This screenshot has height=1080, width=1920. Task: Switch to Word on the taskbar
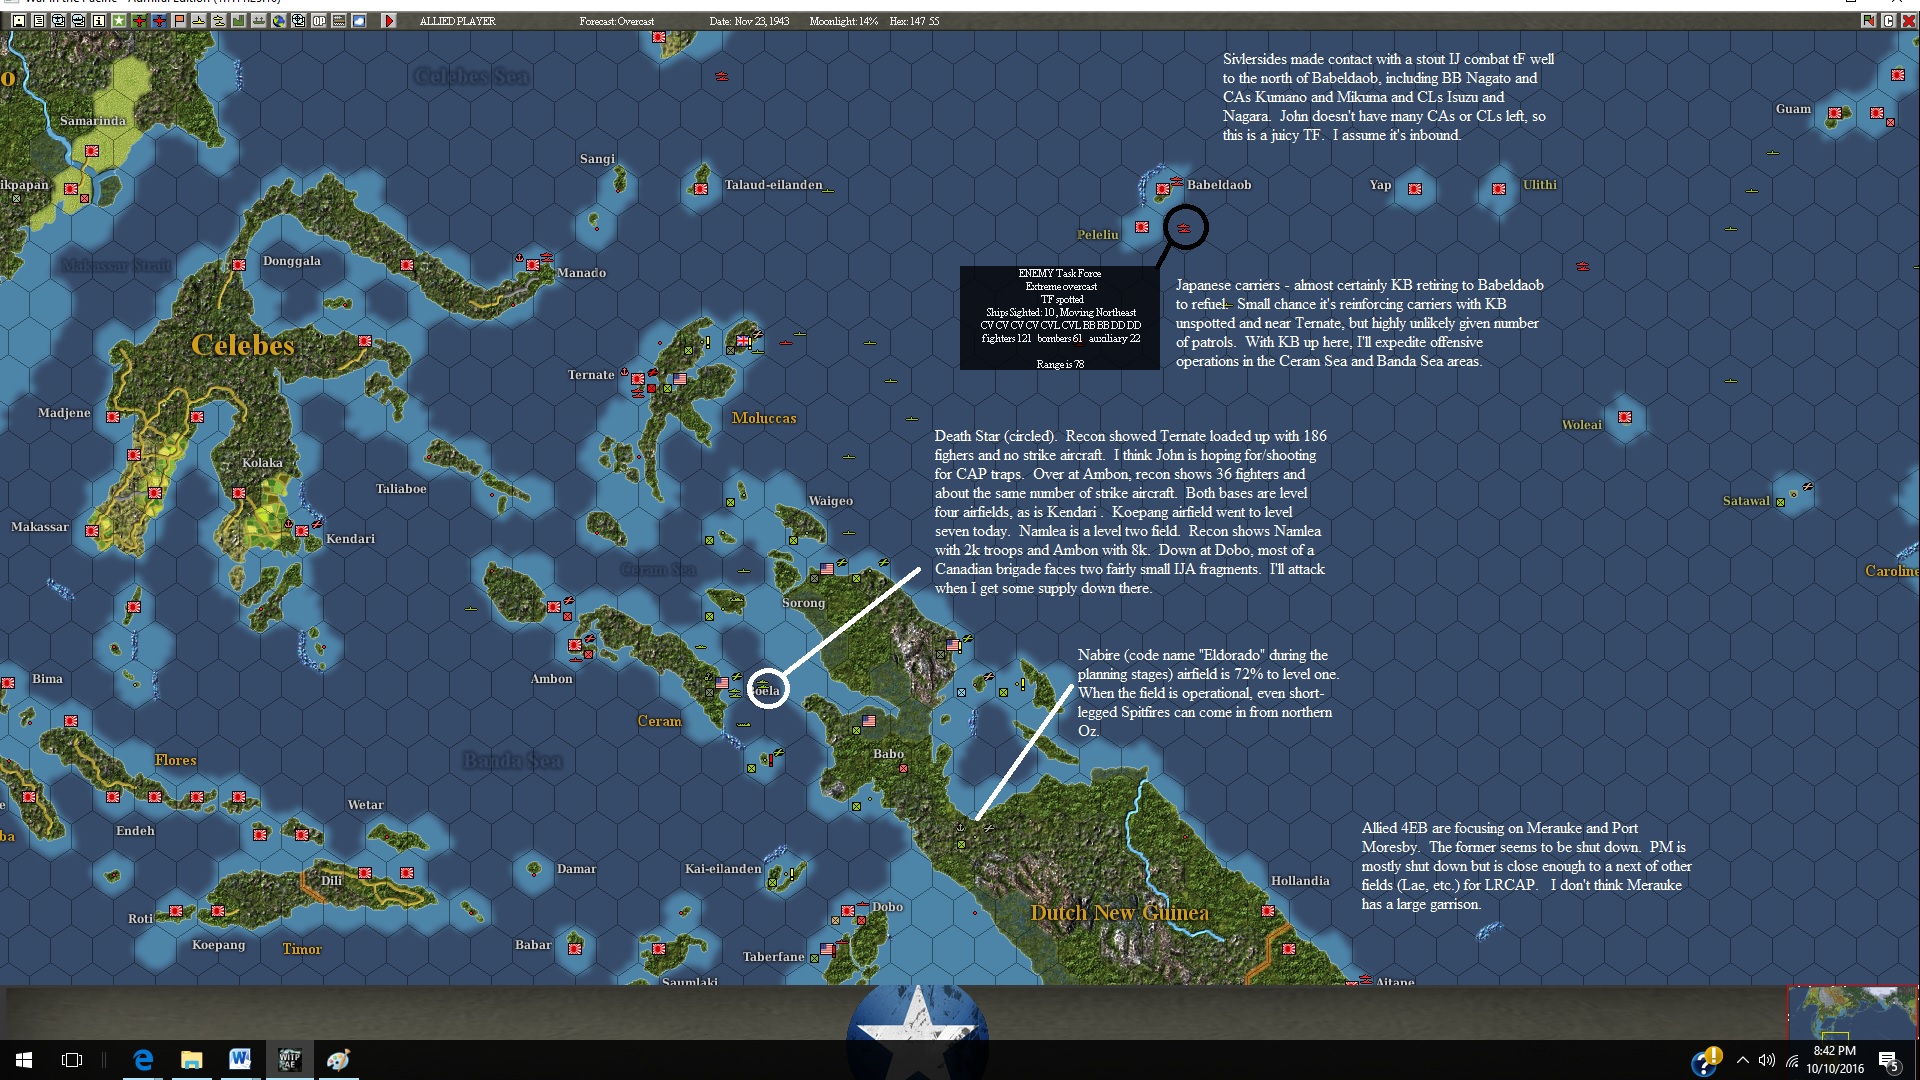click(240, 1060)
